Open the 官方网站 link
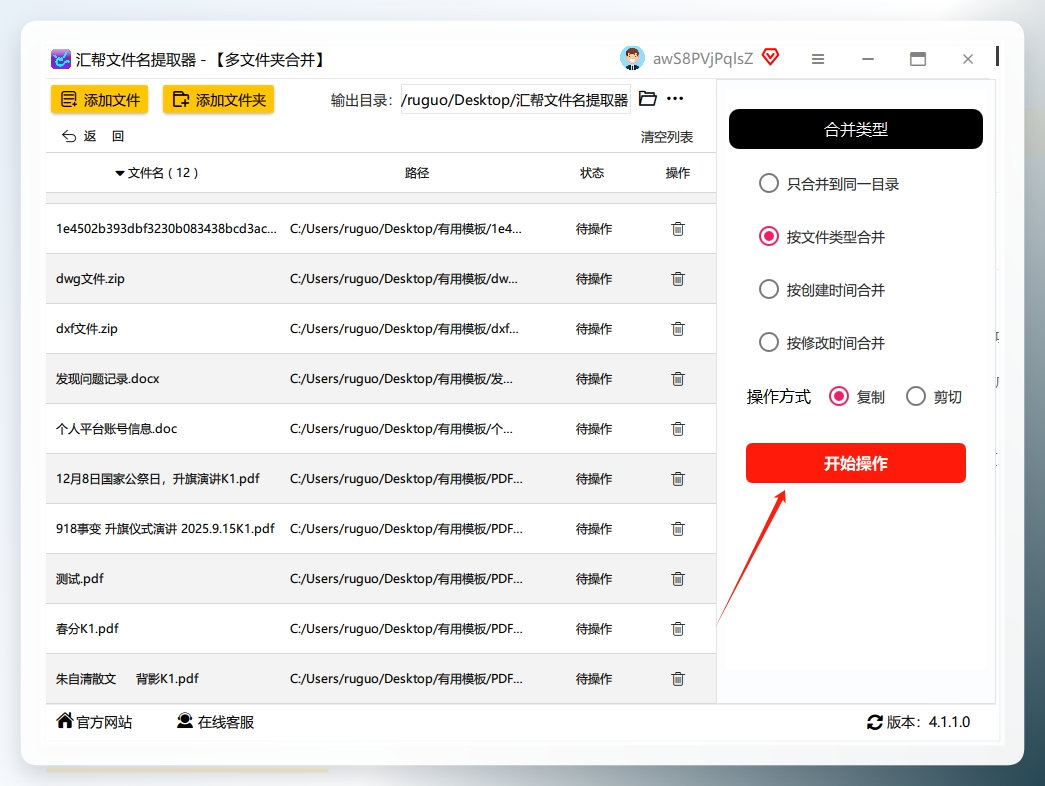 click(x=94, y=721)
